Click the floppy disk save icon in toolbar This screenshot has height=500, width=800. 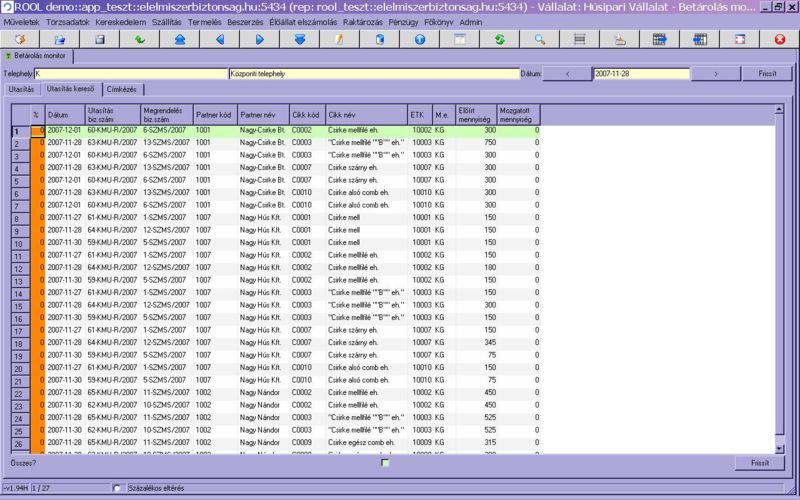click(x=100, y=39)
